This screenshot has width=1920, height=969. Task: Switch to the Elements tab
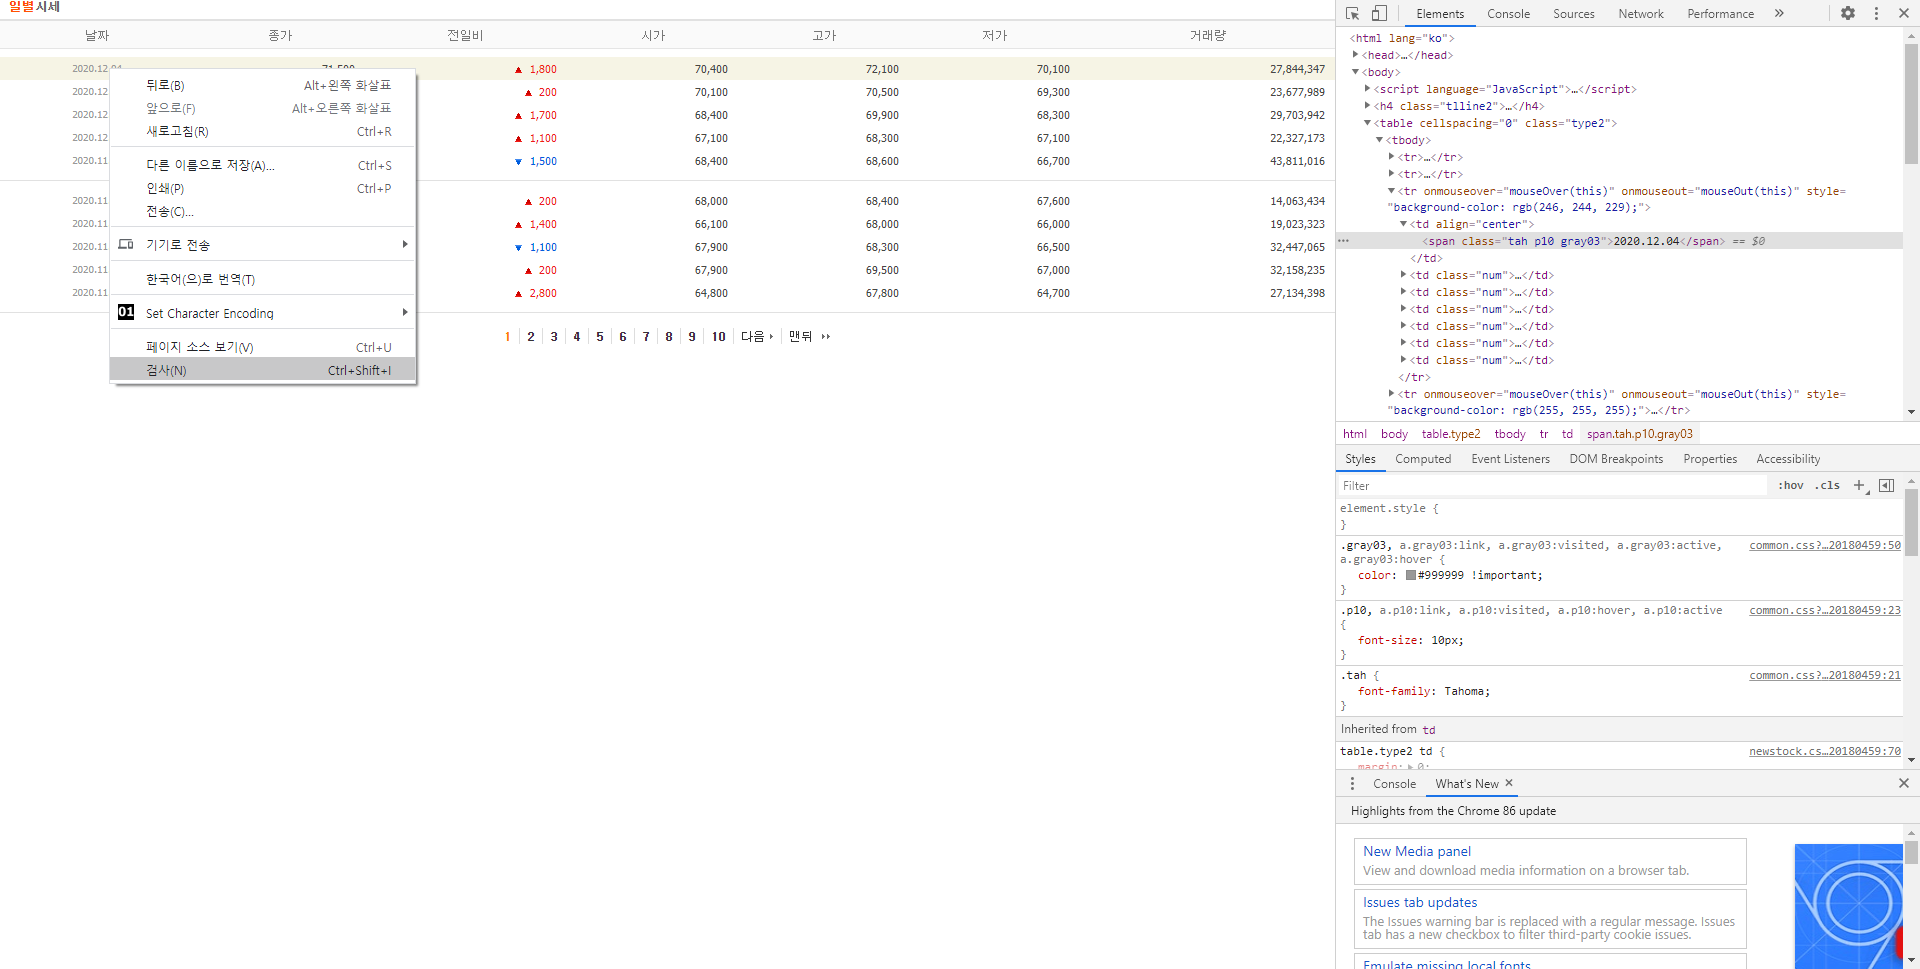[1440, 14]
